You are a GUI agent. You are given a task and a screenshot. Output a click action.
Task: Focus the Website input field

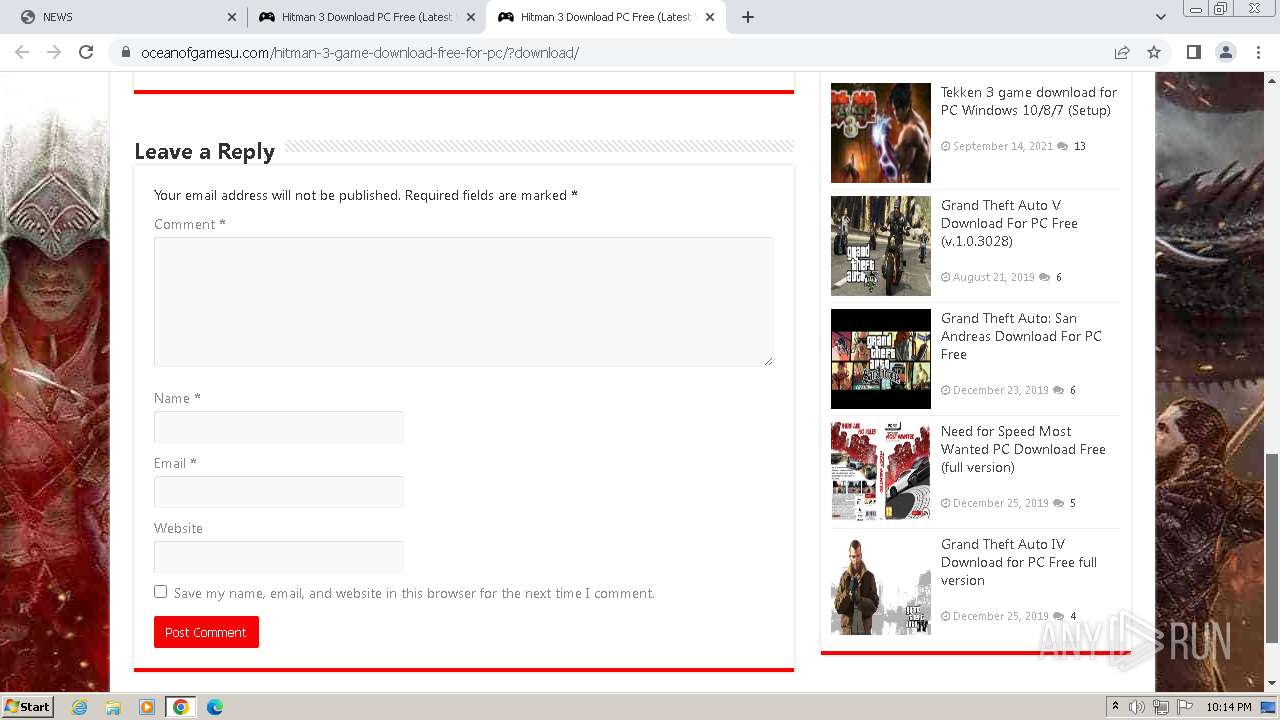(279, 557)
